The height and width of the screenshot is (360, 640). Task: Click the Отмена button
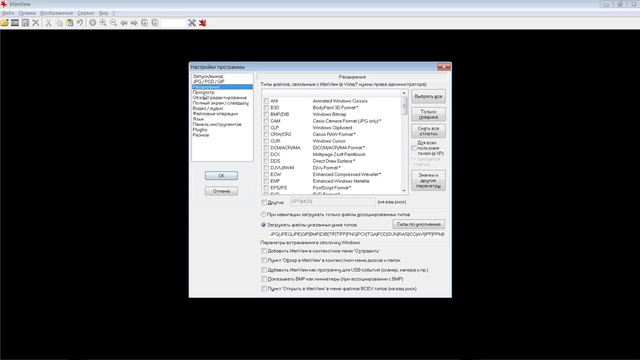click(221, 191)
